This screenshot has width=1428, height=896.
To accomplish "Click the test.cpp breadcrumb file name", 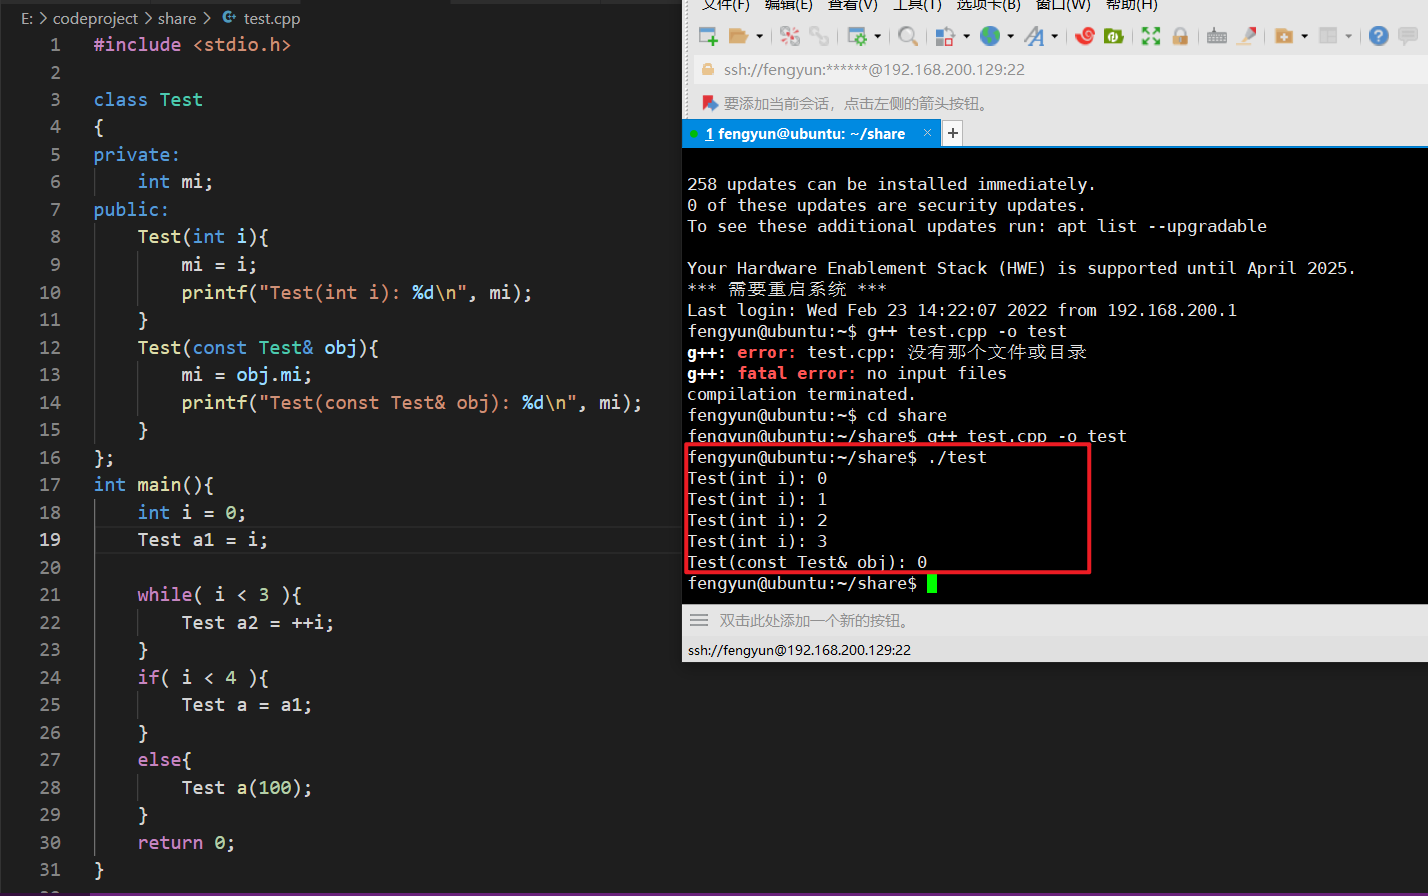I will (x=272, y=18).
